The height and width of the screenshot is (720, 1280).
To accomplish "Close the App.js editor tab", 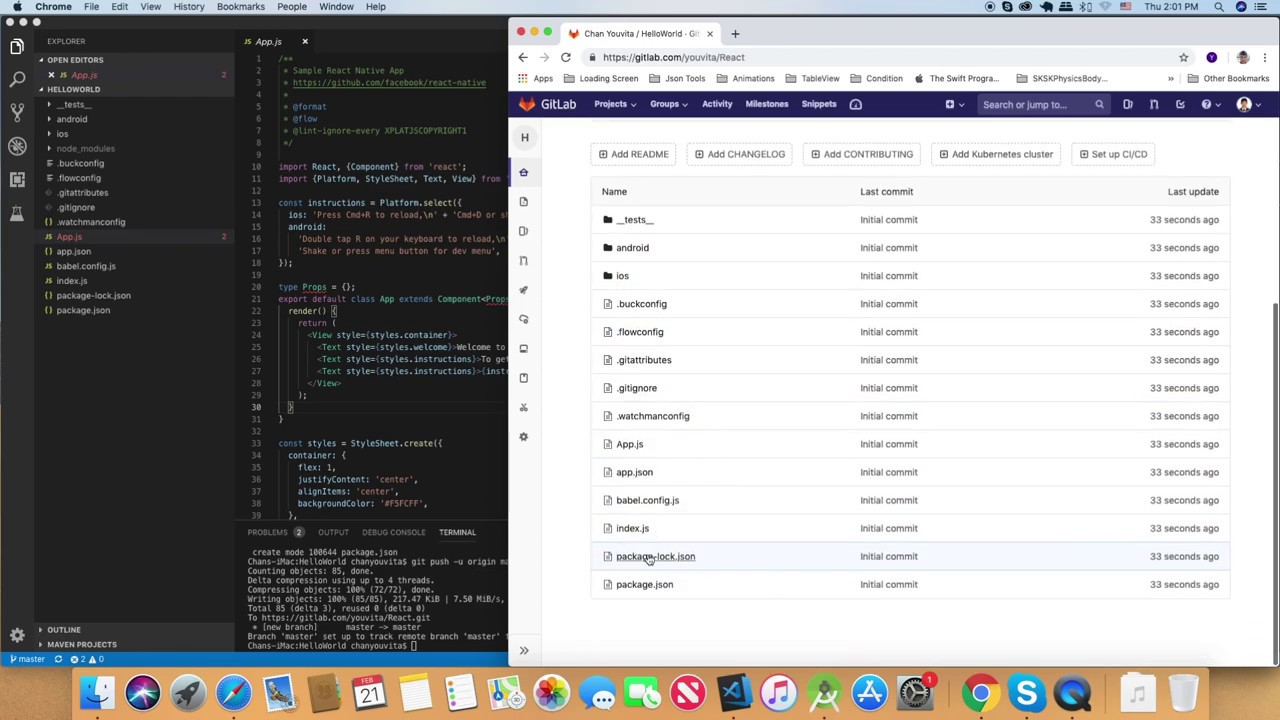I will point(305,42).
